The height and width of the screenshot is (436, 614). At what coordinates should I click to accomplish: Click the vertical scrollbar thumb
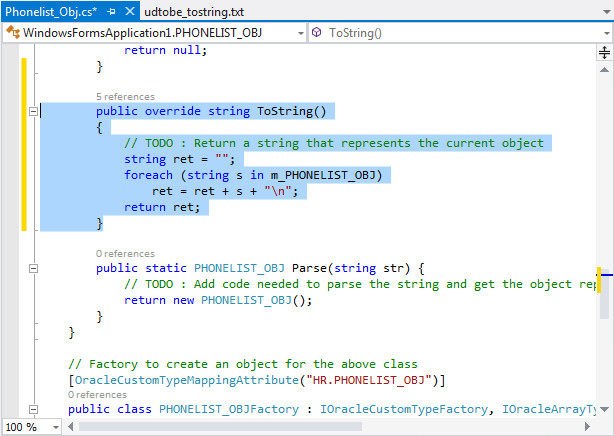pos(604,294)
